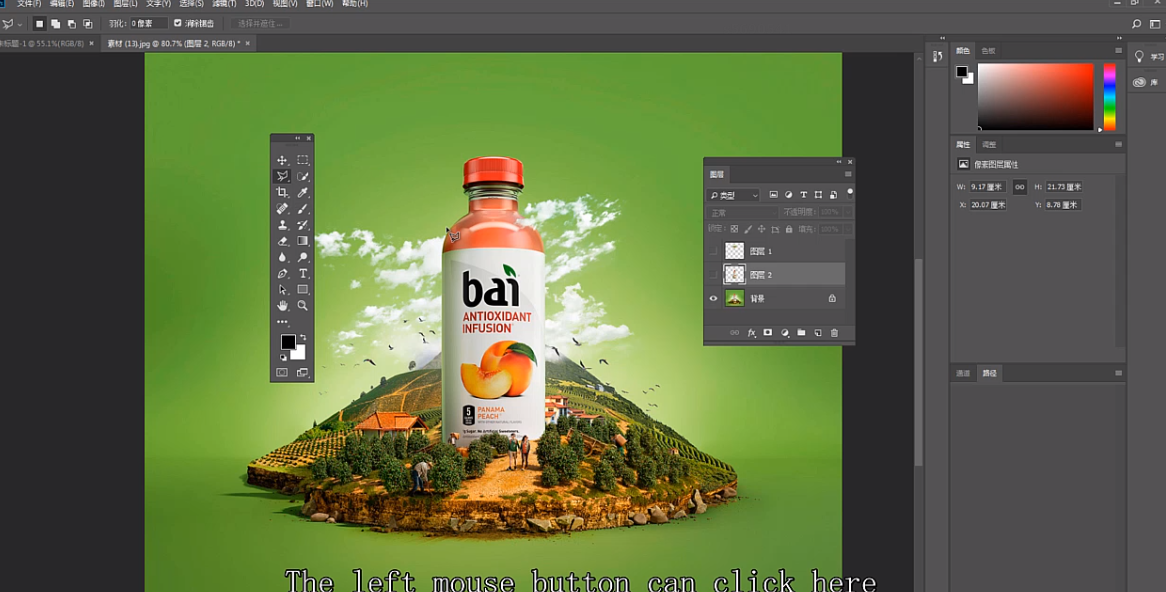Switch to the 路径 panel tab
The image size is (1166, 592).
pyautogui.click(x=989, y=373)
